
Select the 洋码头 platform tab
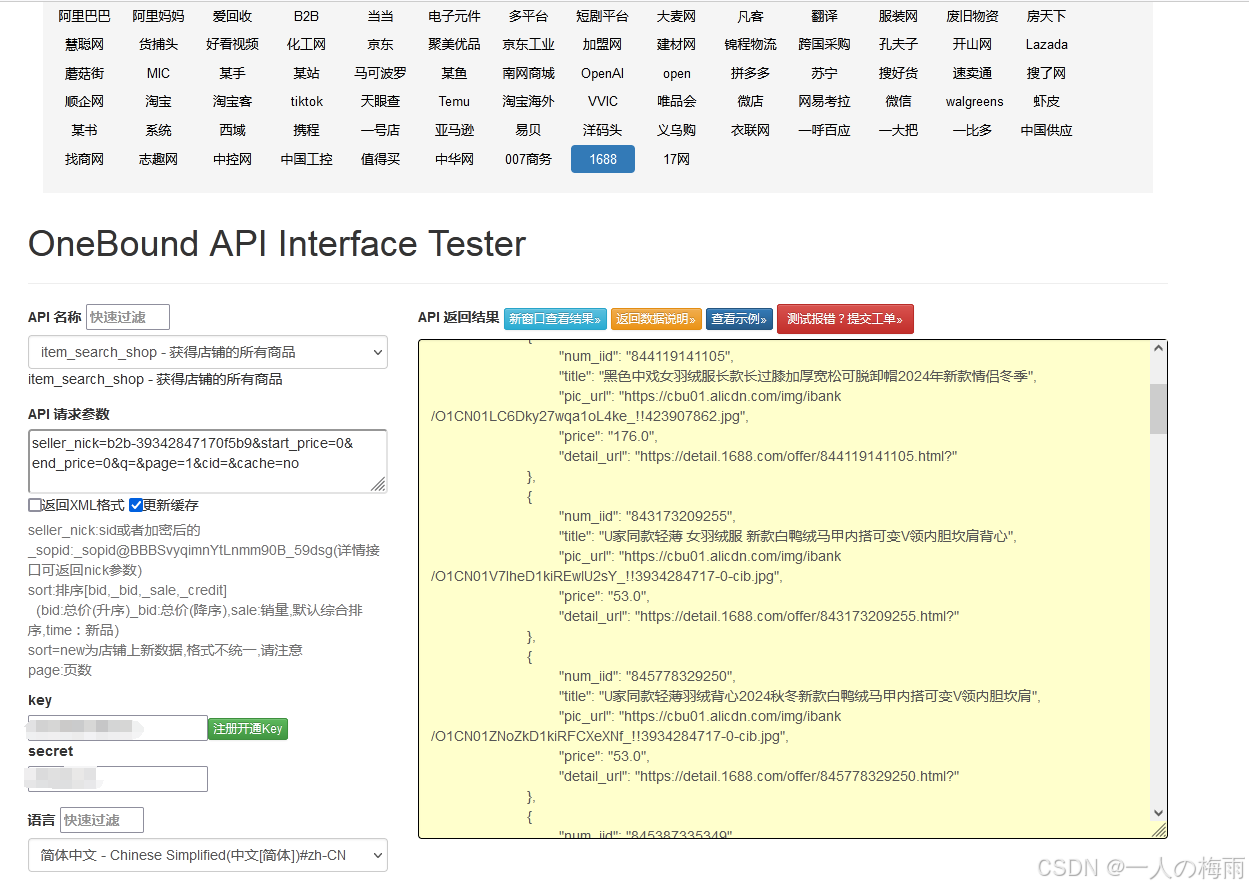coord(603,130)
